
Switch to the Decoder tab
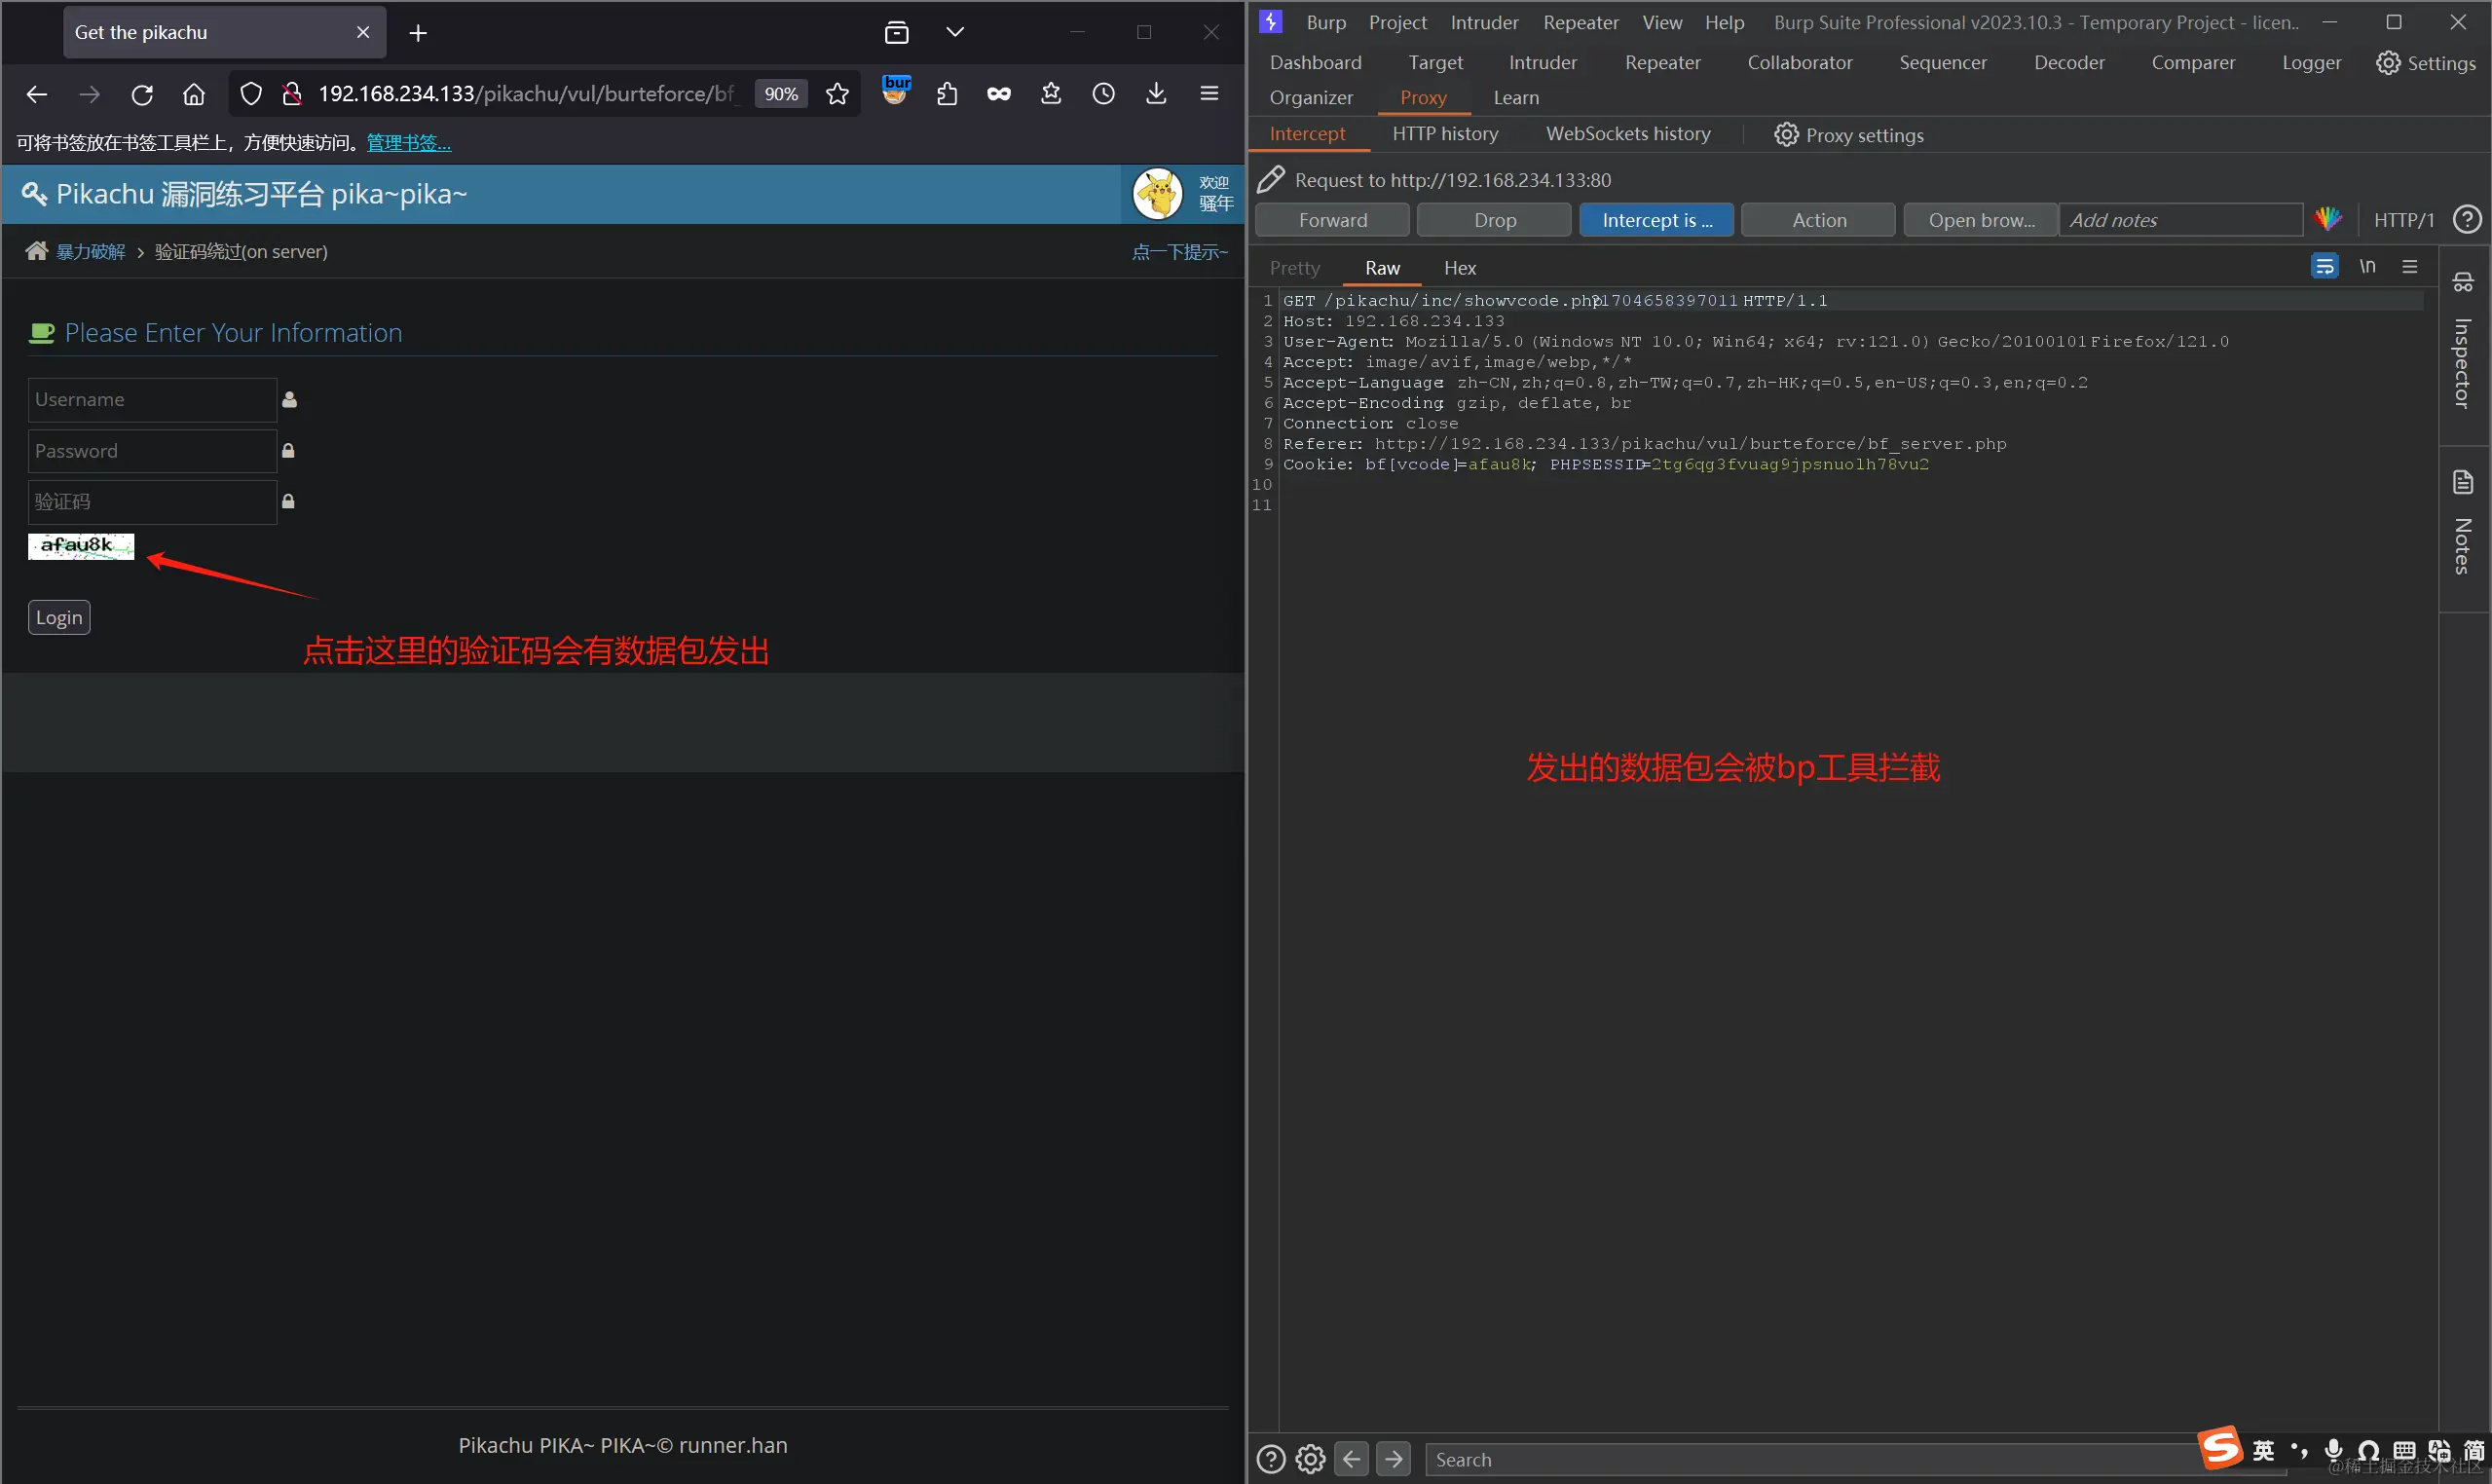tap(2069, 62)
